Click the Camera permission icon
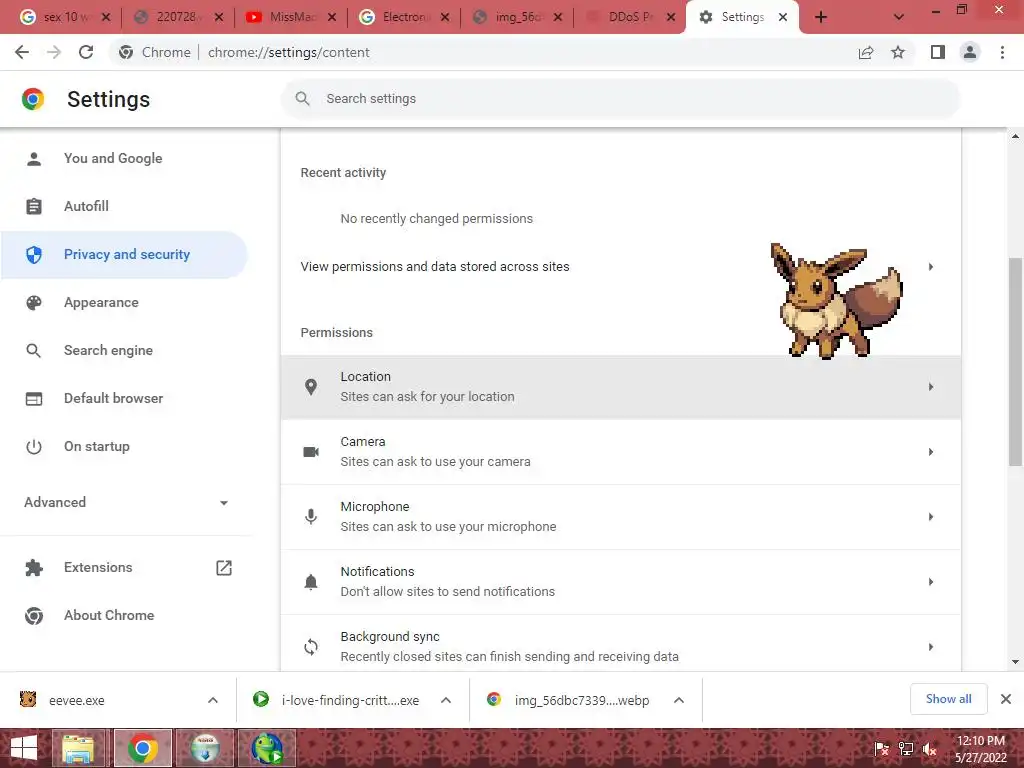The image size is (1024, 768). pos(311,452)
